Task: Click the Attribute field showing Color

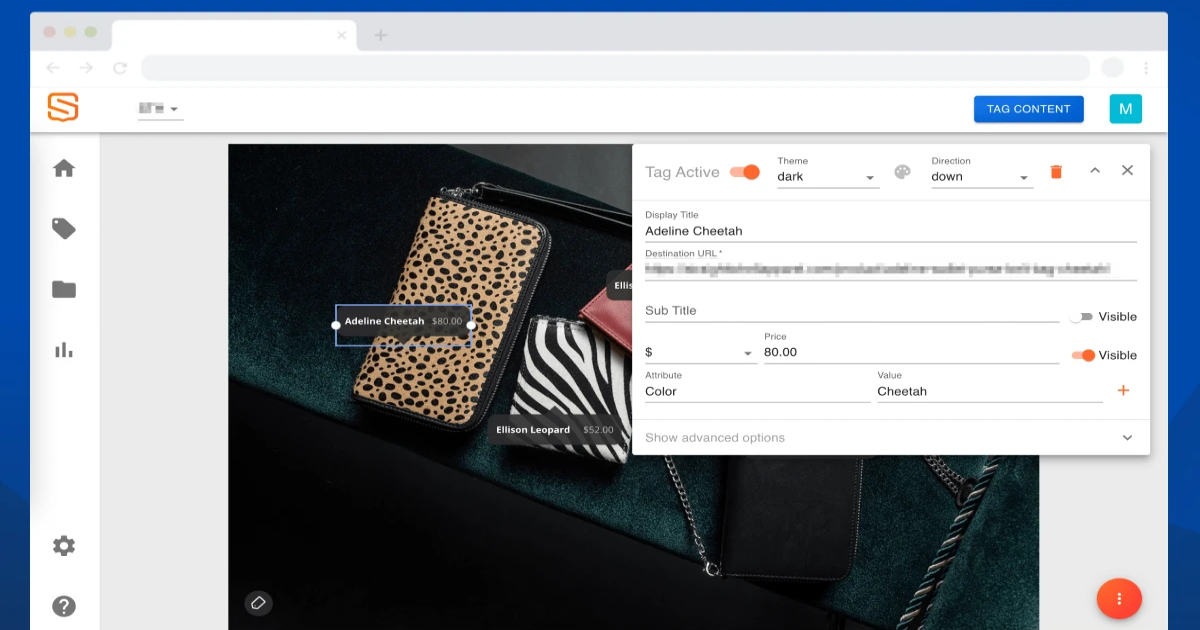Action: click(x=757, y=392)
